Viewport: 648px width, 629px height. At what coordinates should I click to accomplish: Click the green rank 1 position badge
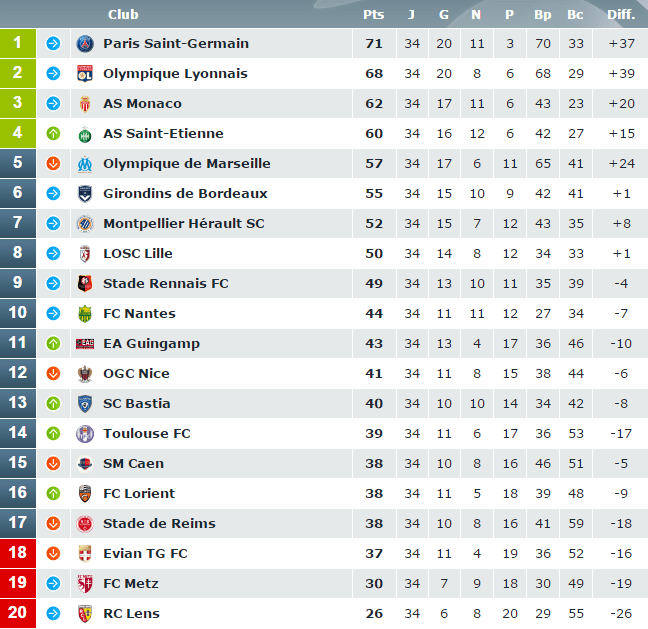pos(18,43)
